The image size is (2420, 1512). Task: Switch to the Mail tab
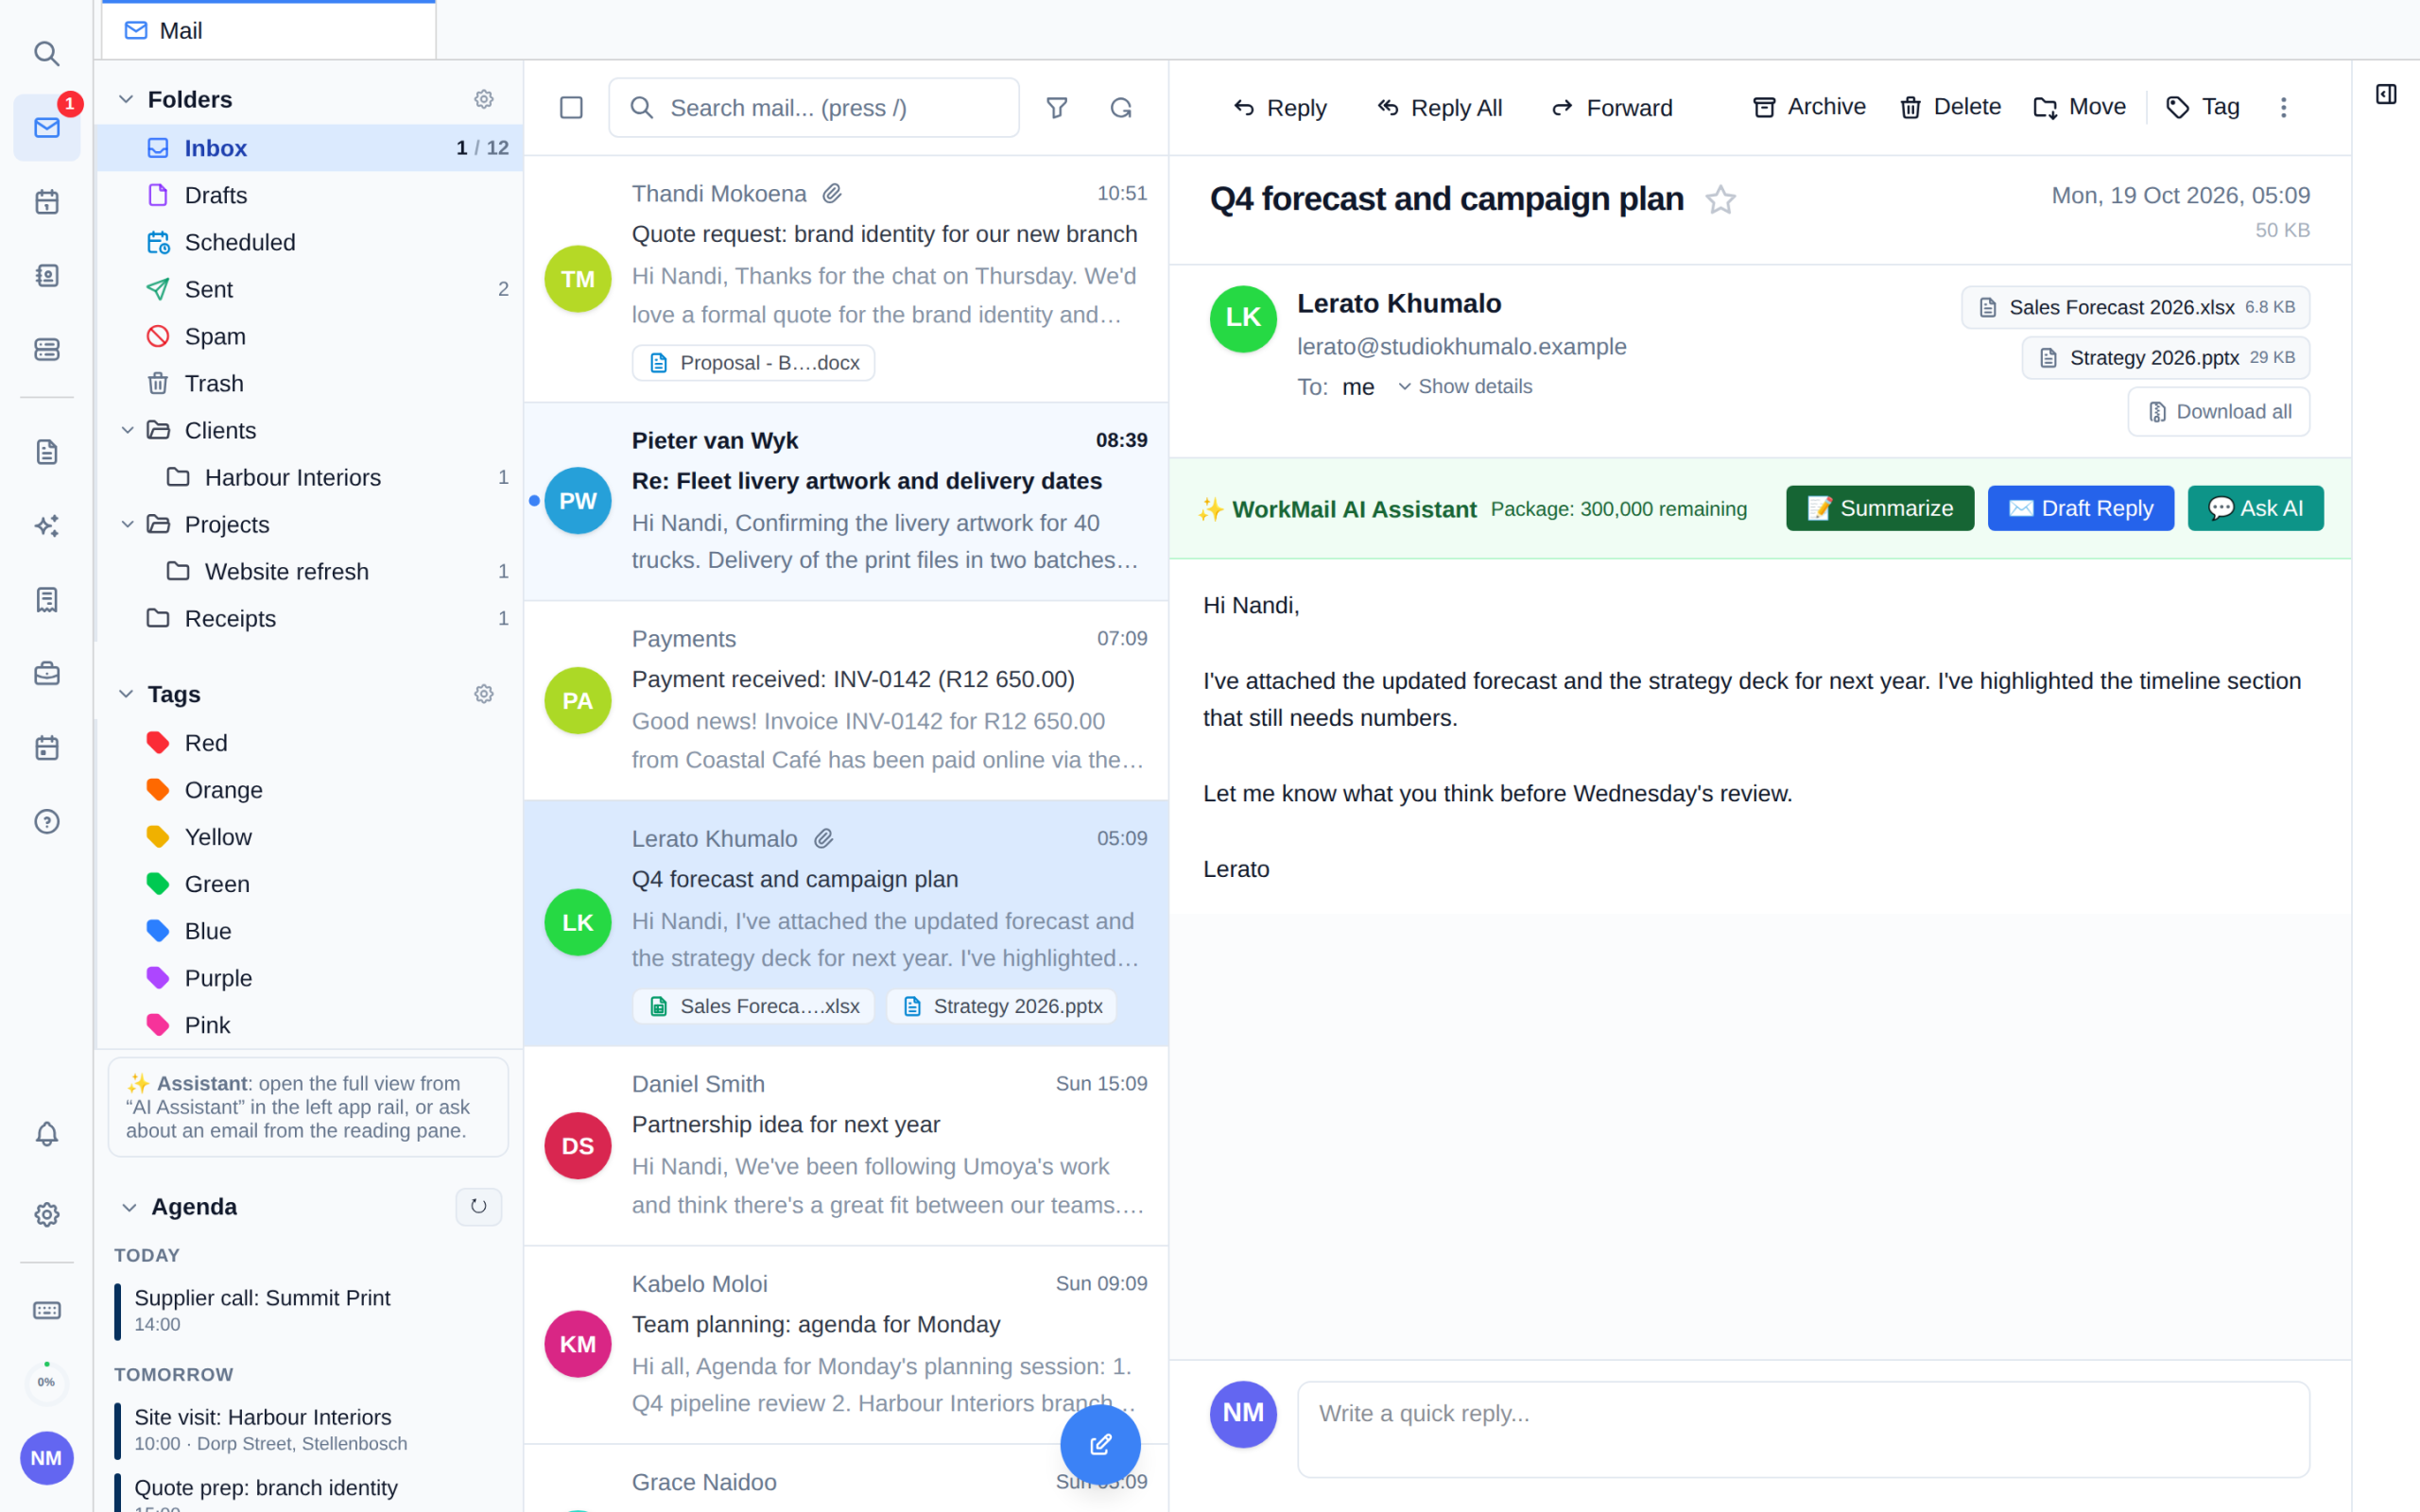[269, 30]
